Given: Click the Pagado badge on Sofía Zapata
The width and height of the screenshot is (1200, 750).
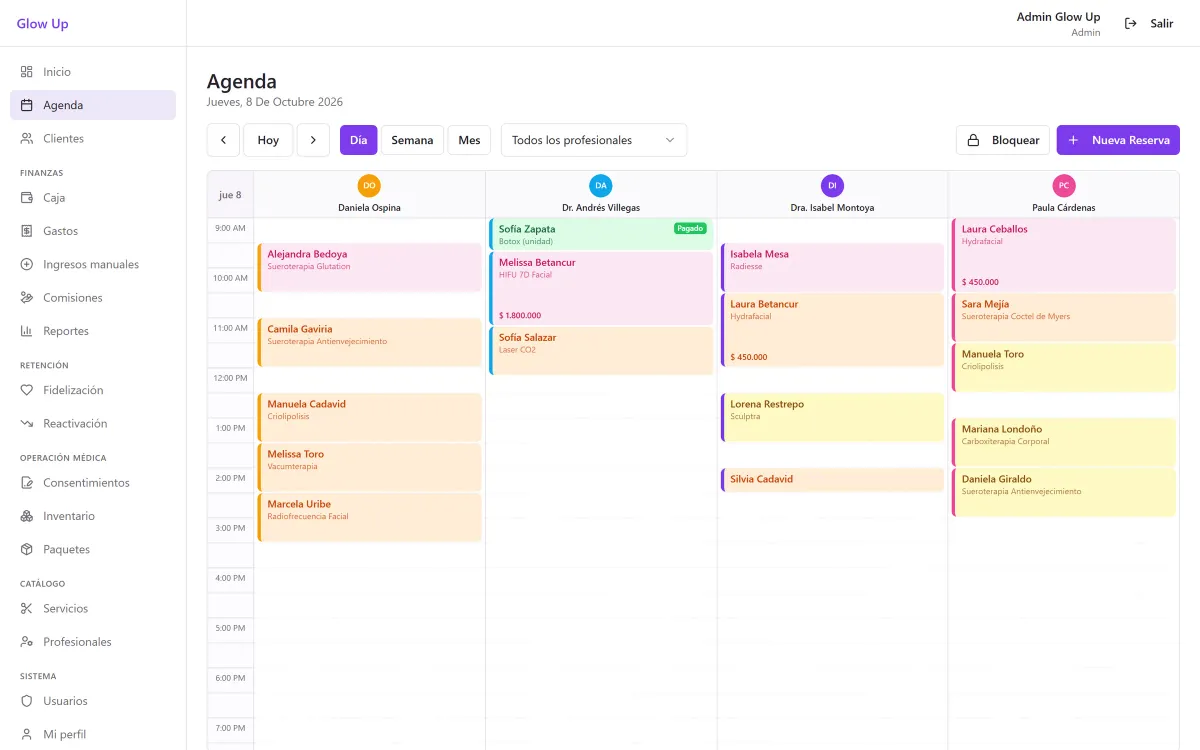Looking at the screenshot, I should (690, 228).
